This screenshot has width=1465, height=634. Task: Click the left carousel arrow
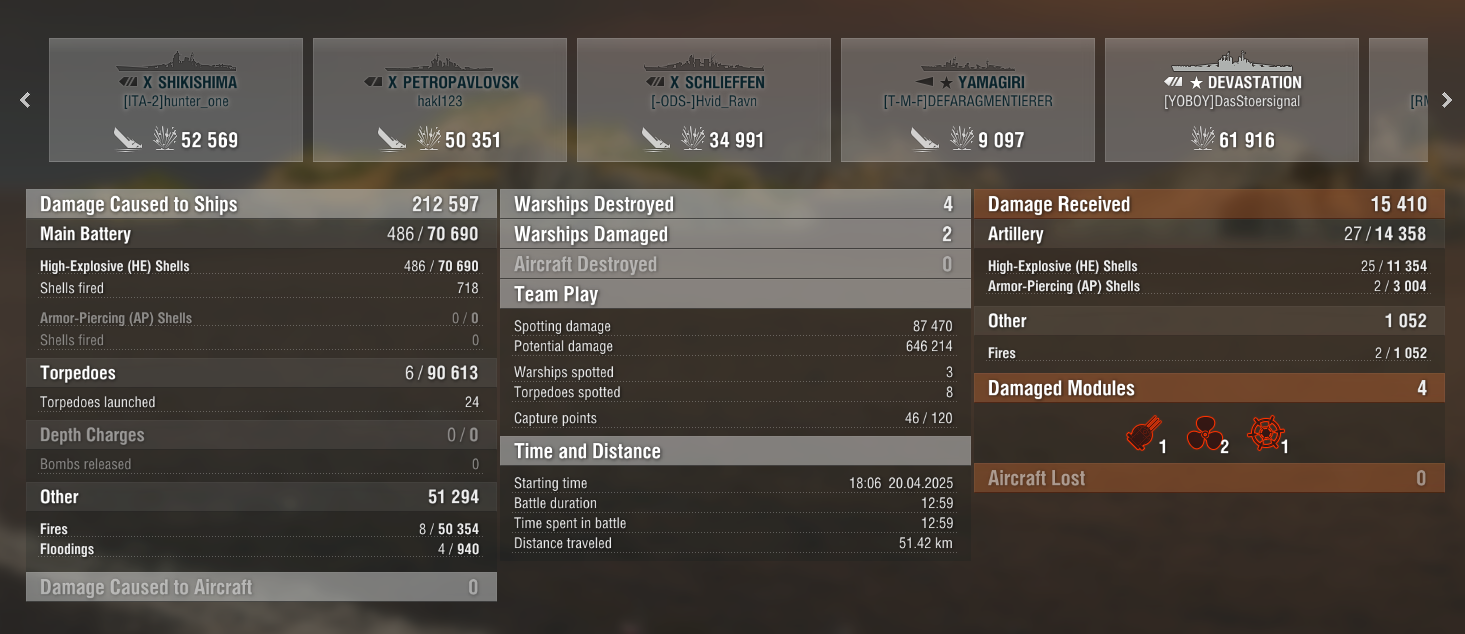(26, 100)
